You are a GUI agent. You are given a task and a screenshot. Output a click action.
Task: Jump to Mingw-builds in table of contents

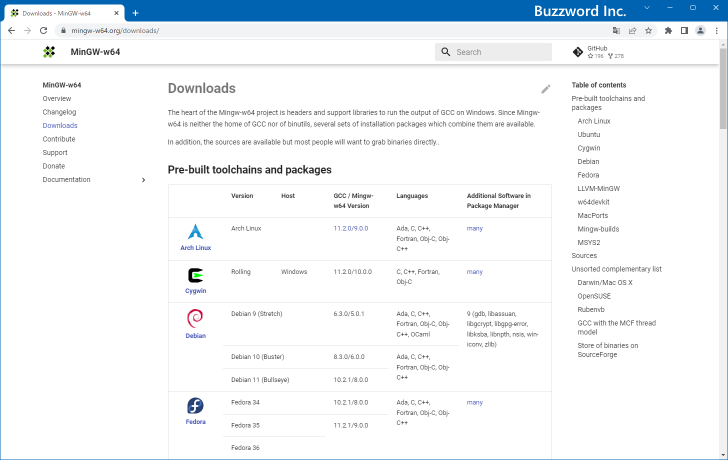pos(598,229)
